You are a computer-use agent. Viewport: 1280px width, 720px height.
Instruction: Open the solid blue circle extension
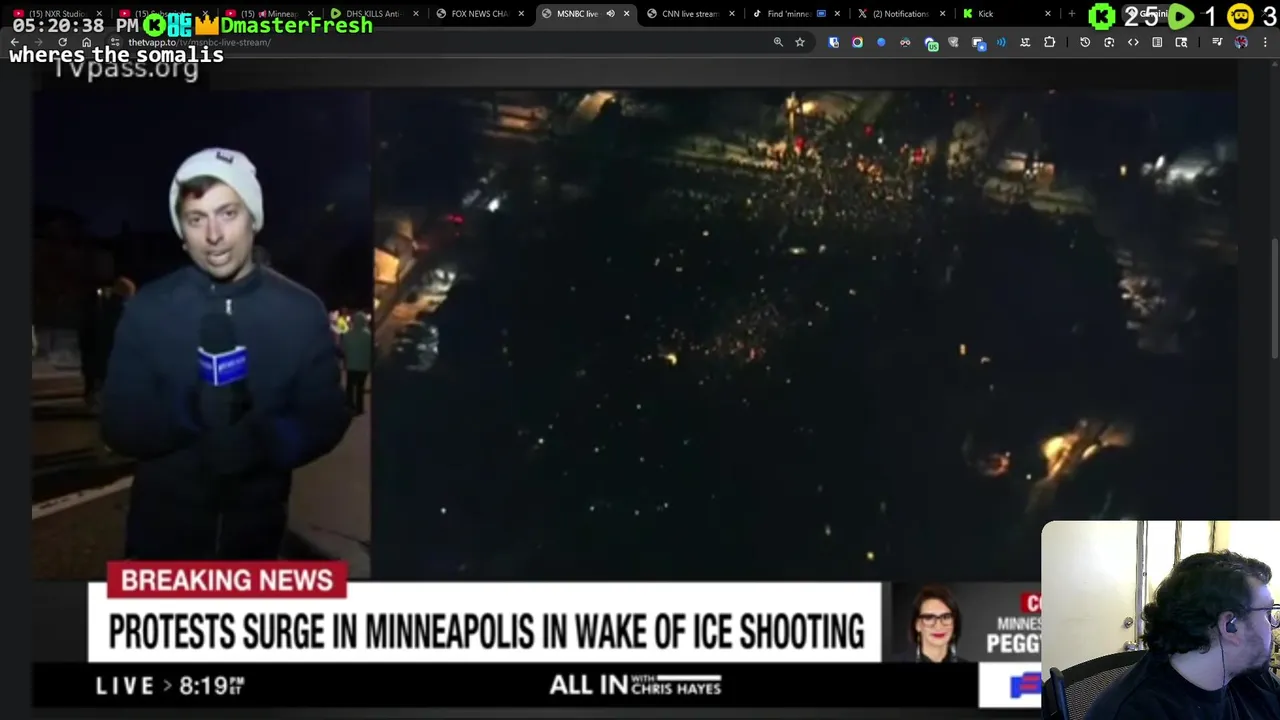881,42
